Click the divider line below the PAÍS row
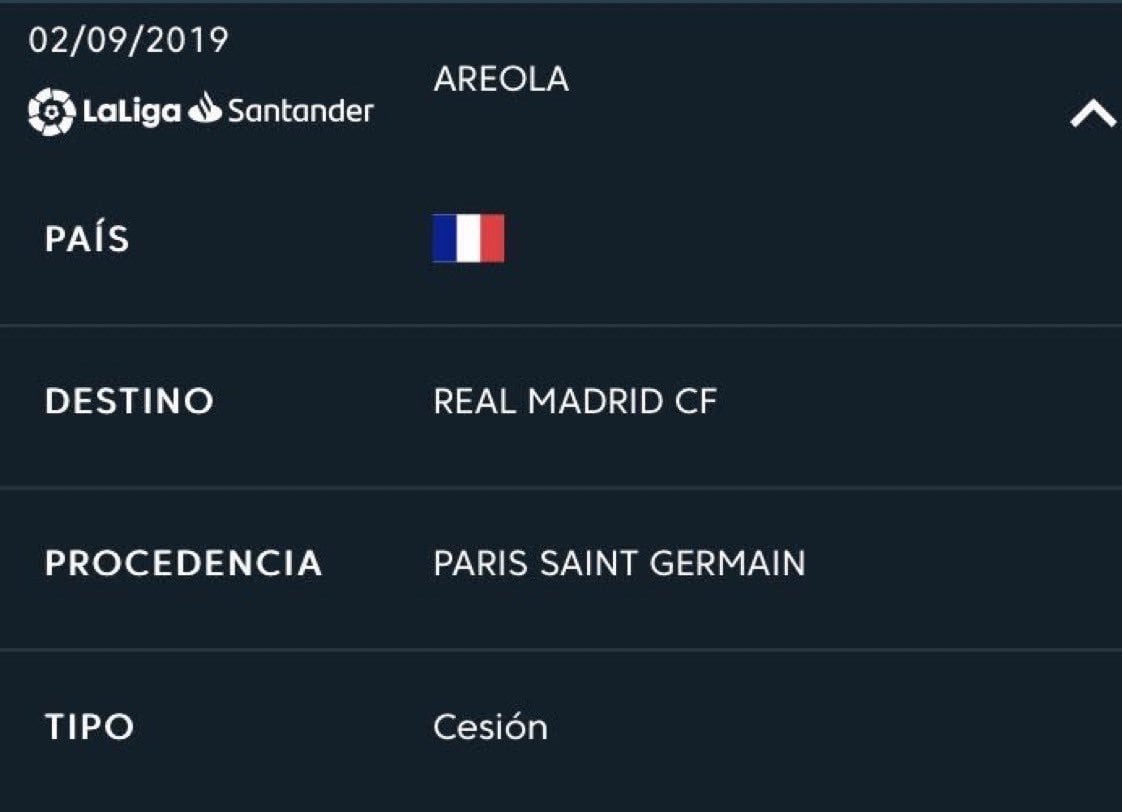This screenshot has width=1122, height=812. (x=561, y=325)
